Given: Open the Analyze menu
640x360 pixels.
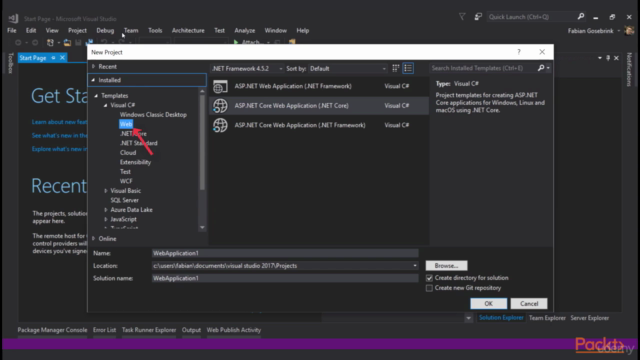Looking at the screenshot, I should [x=244, y=30].
